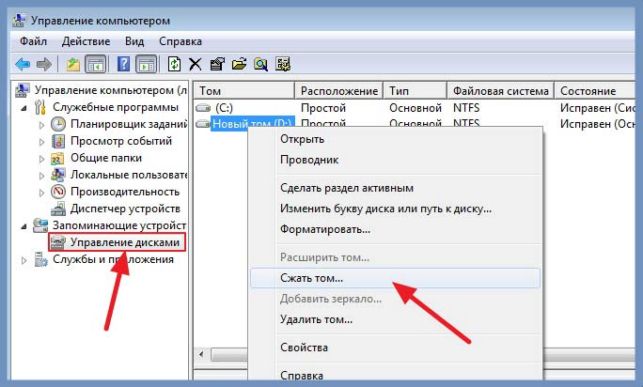Select Диспетчер устройств in the tree
Screen dimensions: 643x387
[x=125, y=209]
